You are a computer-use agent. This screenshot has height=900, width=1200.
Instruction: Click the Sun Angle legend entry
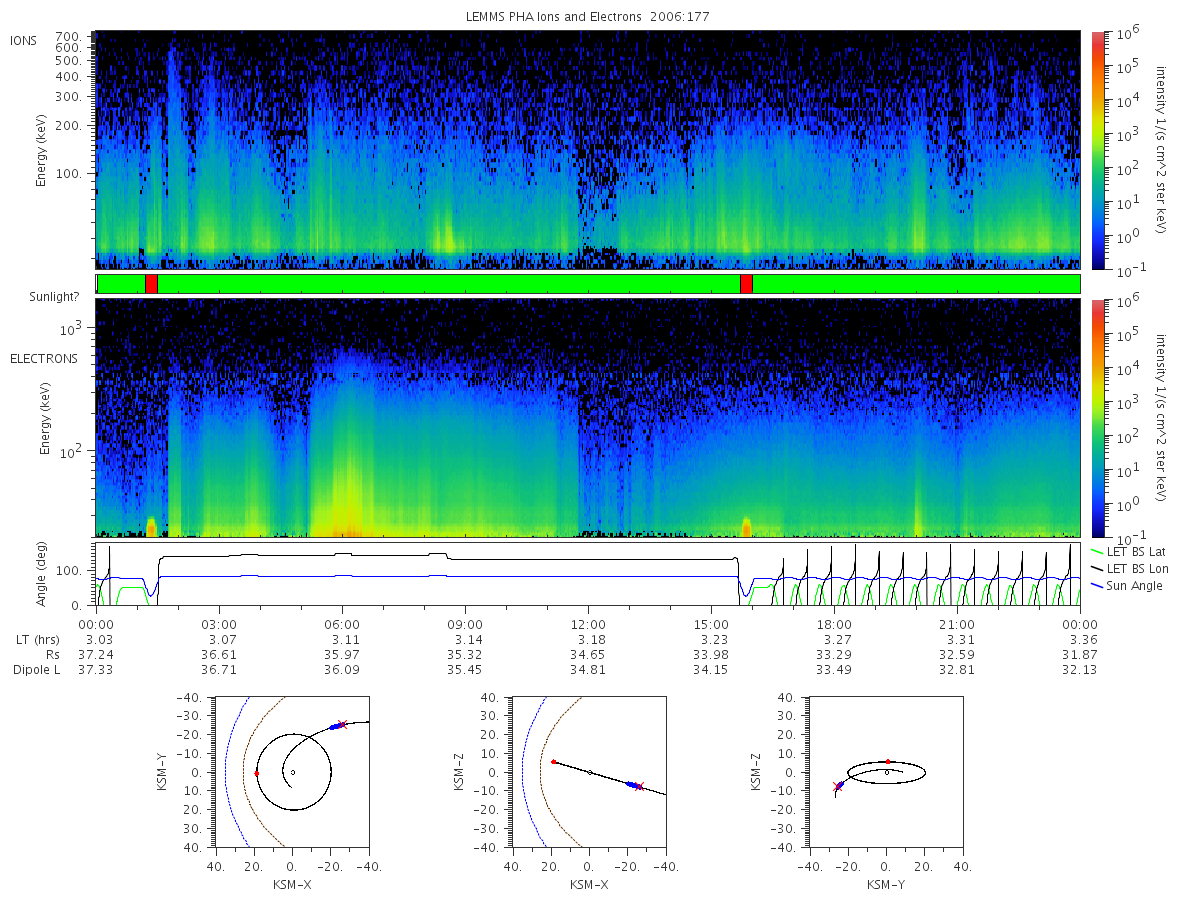click(x=1127, y=585)
